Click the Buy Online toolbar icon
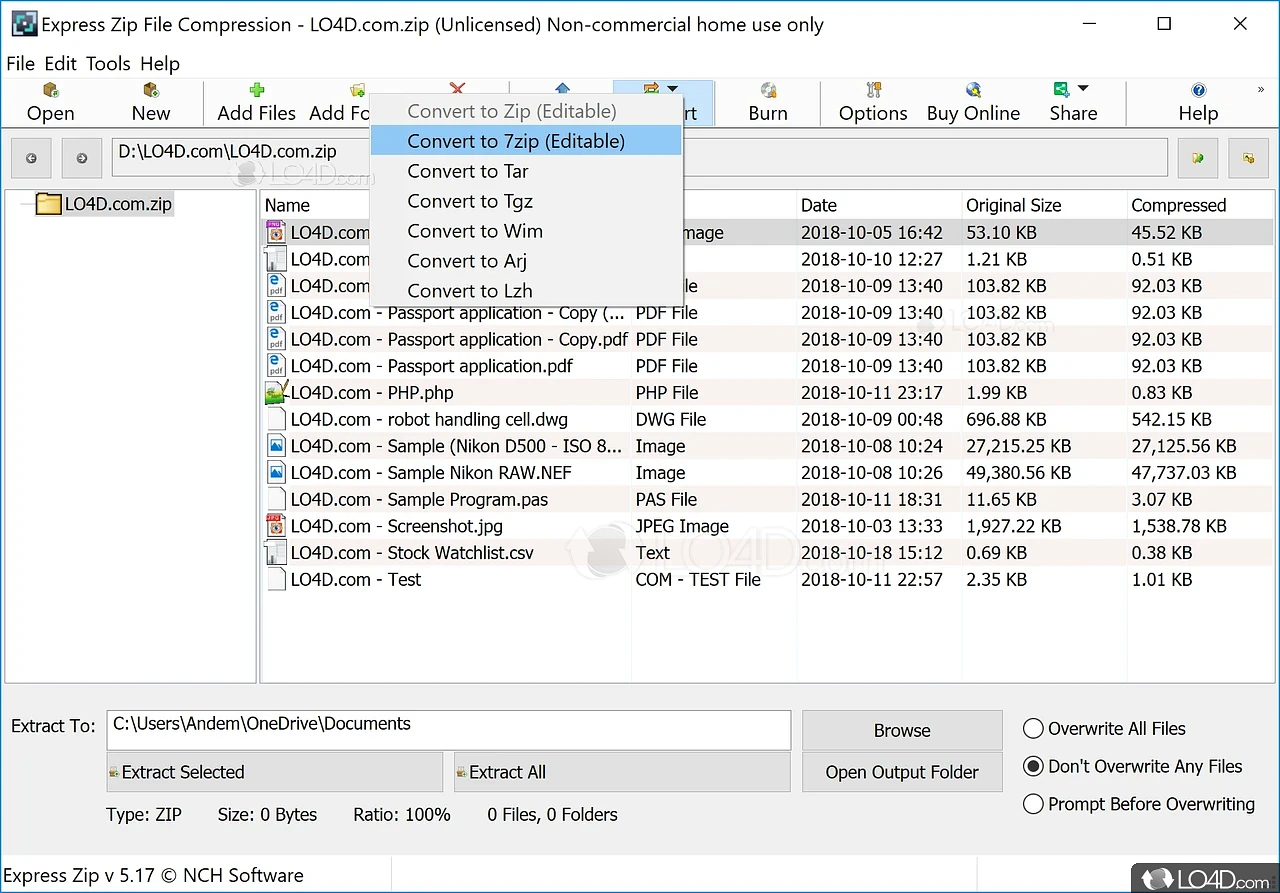 click(973, 92)
